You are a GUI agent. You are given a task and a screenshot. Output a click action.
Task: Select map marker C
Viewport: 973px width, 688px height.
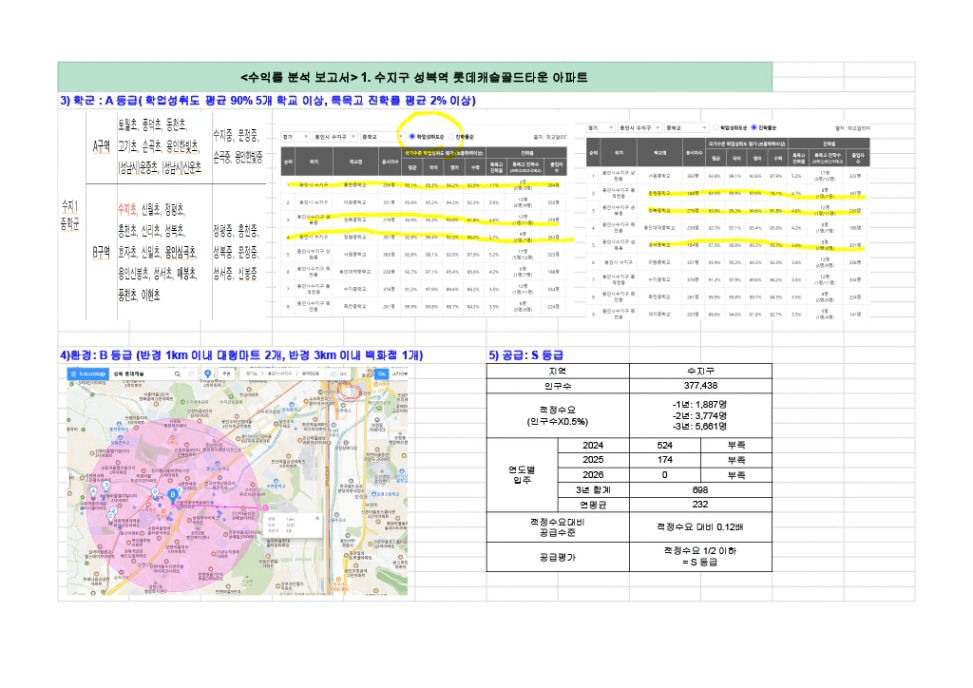[x=111, y=515]
